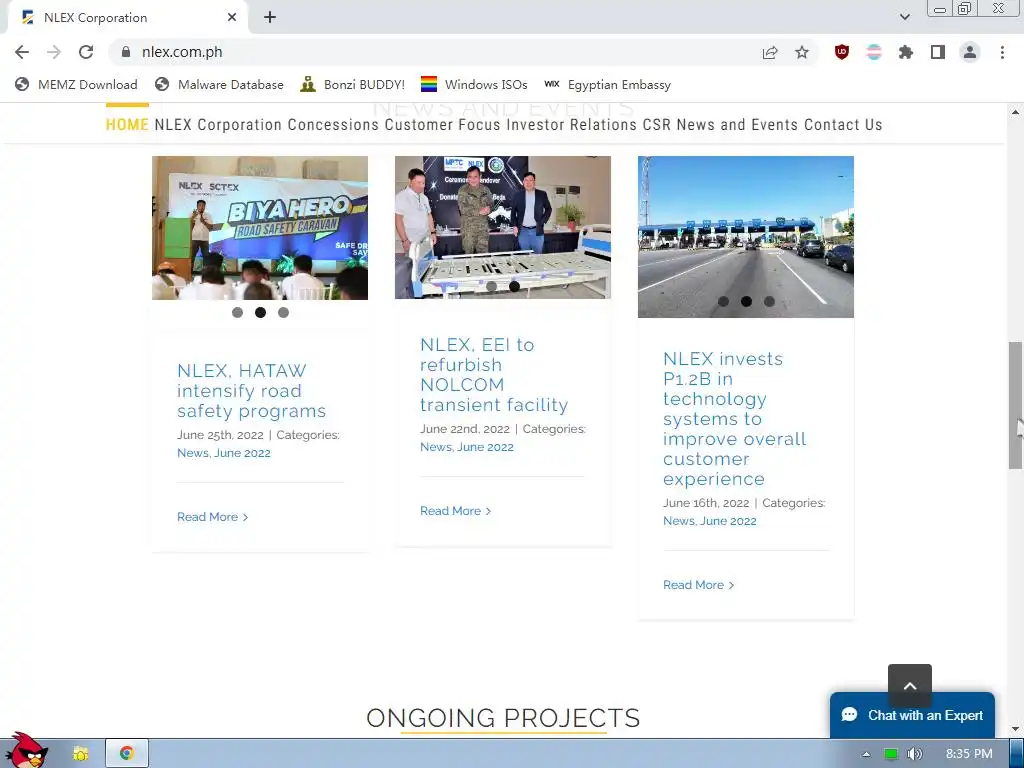Image resolution: width=1024 pixels, height=768 pixels.
Task: Open NLEX, HATAW road safety article
Action: coord(251,391)
